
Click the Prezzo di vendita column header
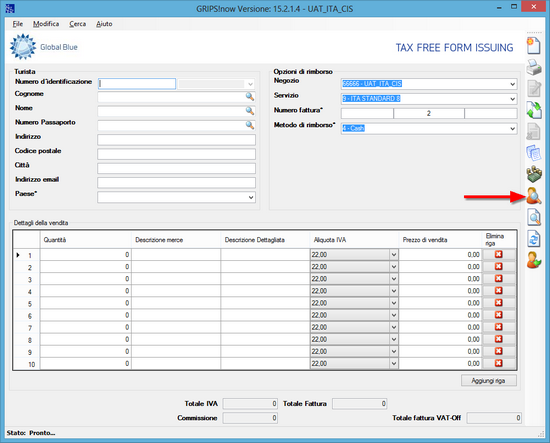tap(440, 240)
